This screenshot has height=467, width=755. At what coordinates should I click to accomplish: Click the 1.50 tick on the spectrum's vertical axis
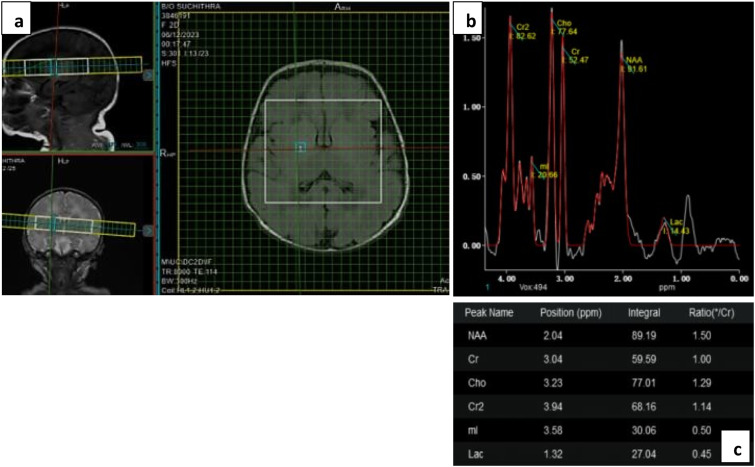point(471,38)
